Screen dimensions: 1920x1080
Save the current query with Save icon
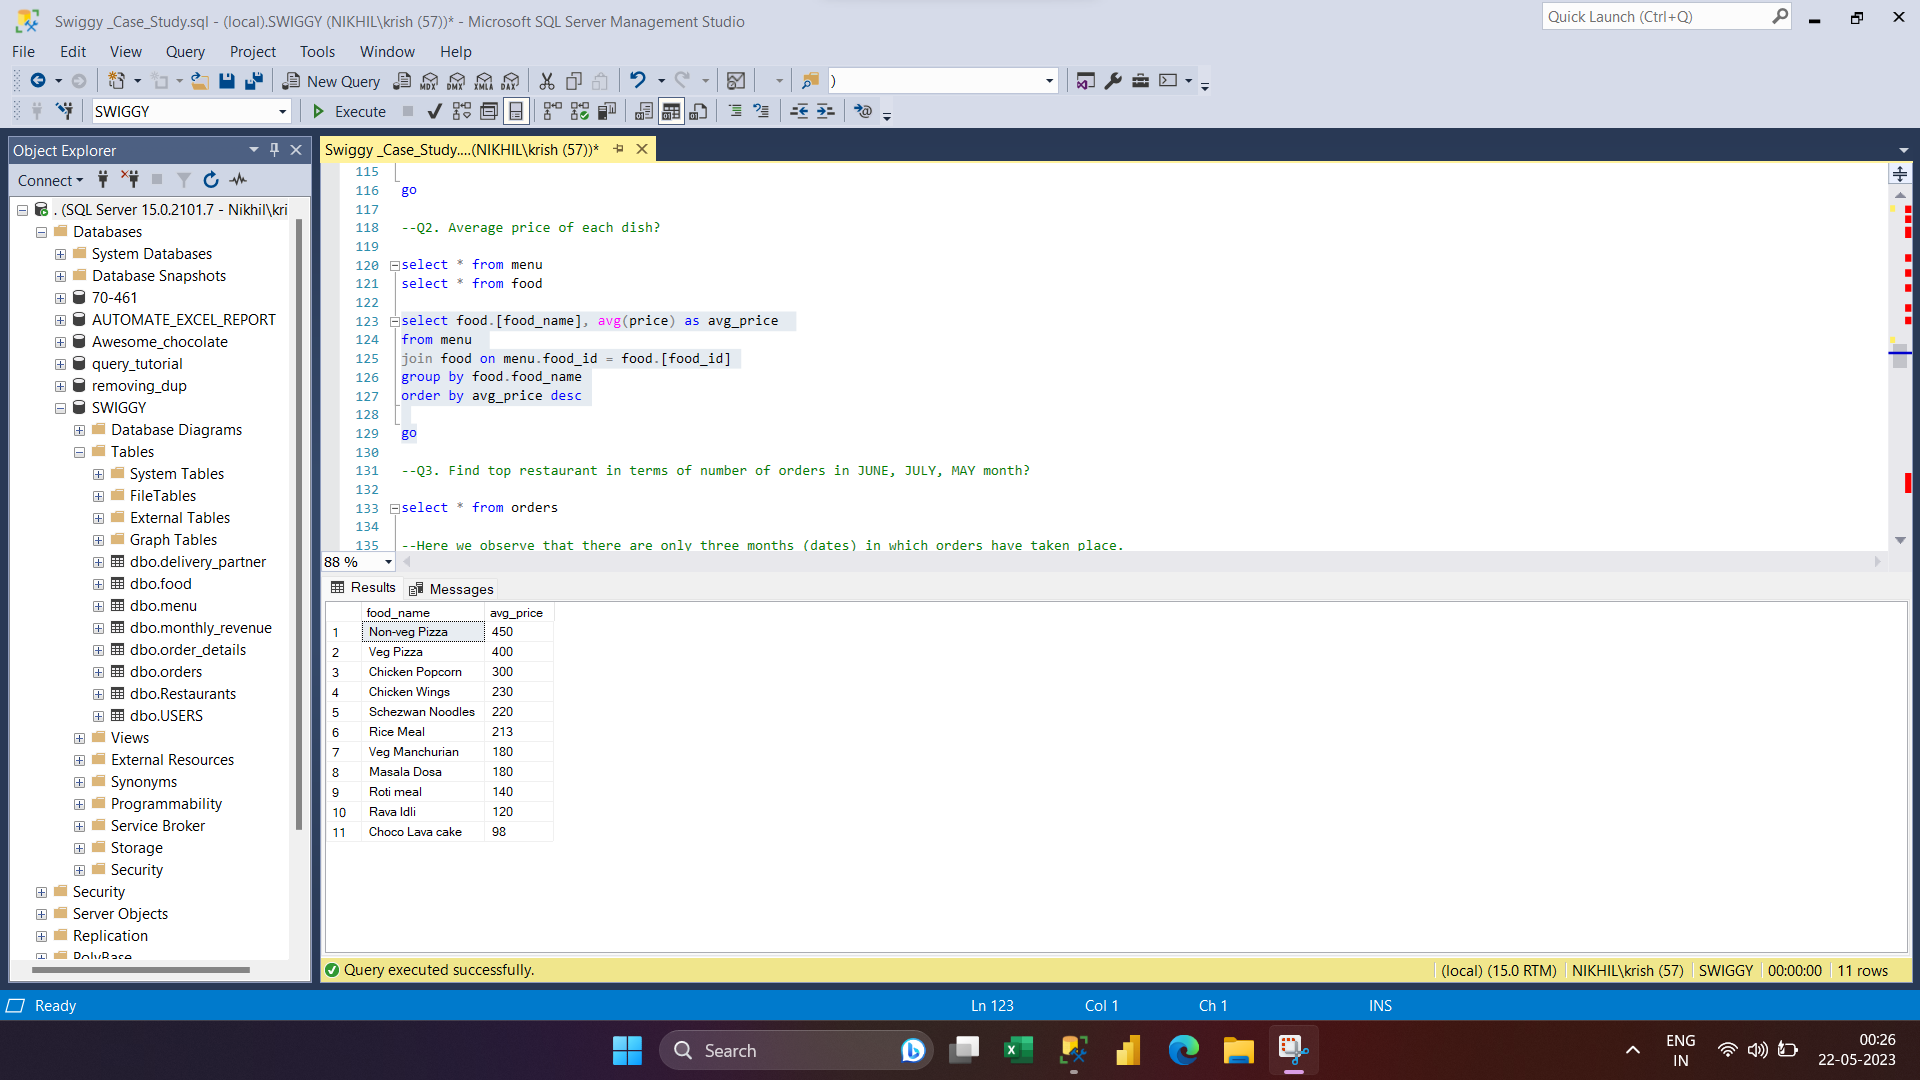point(227,81)
